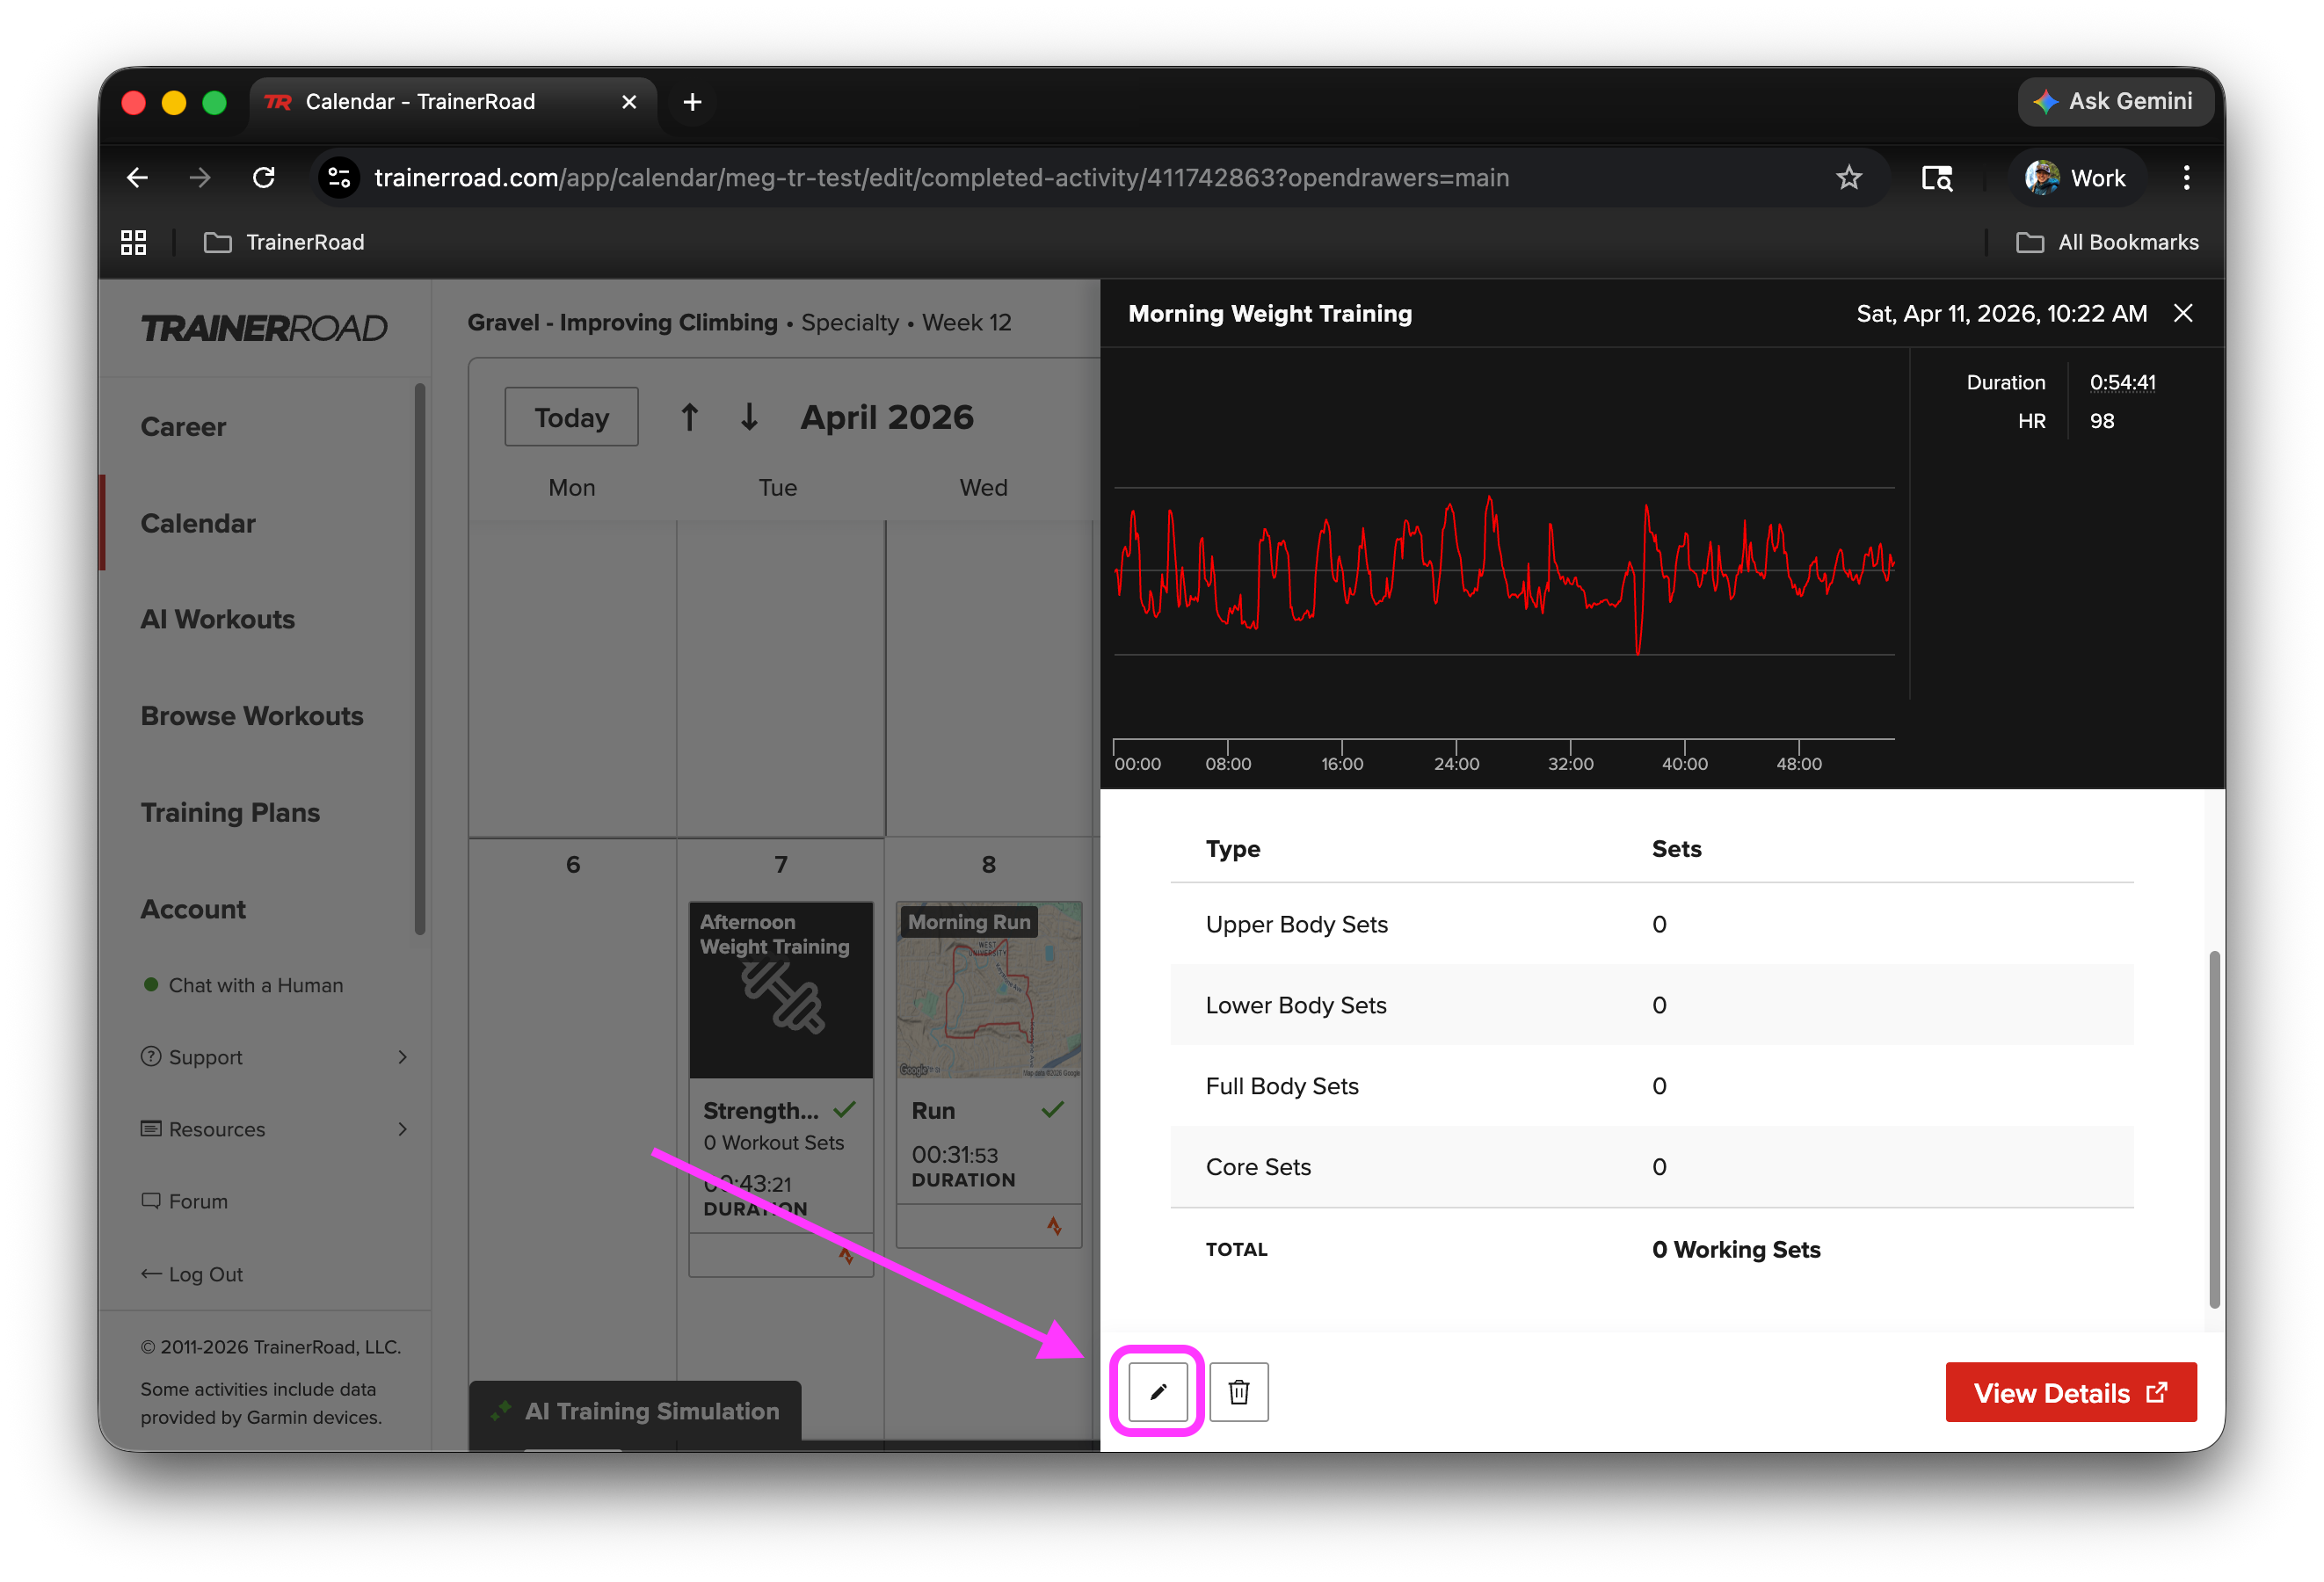The height and width of the screenshot is (1582, 2324).
Task: Open a new browser tab
Action: pos(692,102)
